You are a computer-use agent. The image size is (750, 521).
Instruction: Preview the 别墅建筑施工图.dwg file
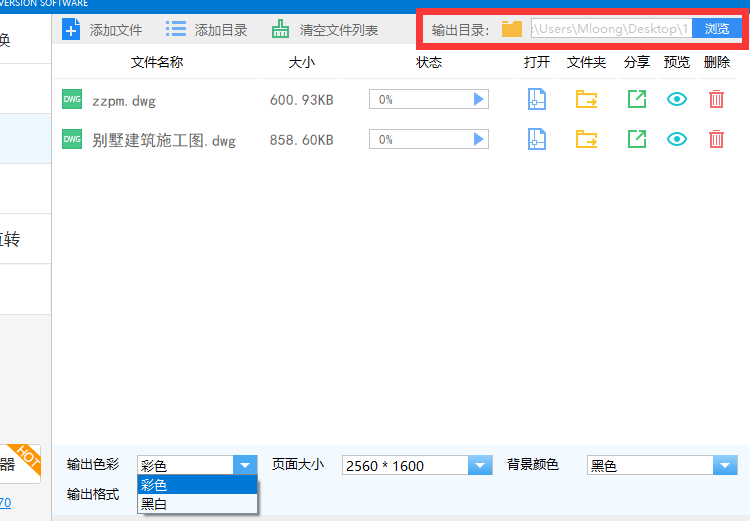pyautogui.click(x=677, y=139)
